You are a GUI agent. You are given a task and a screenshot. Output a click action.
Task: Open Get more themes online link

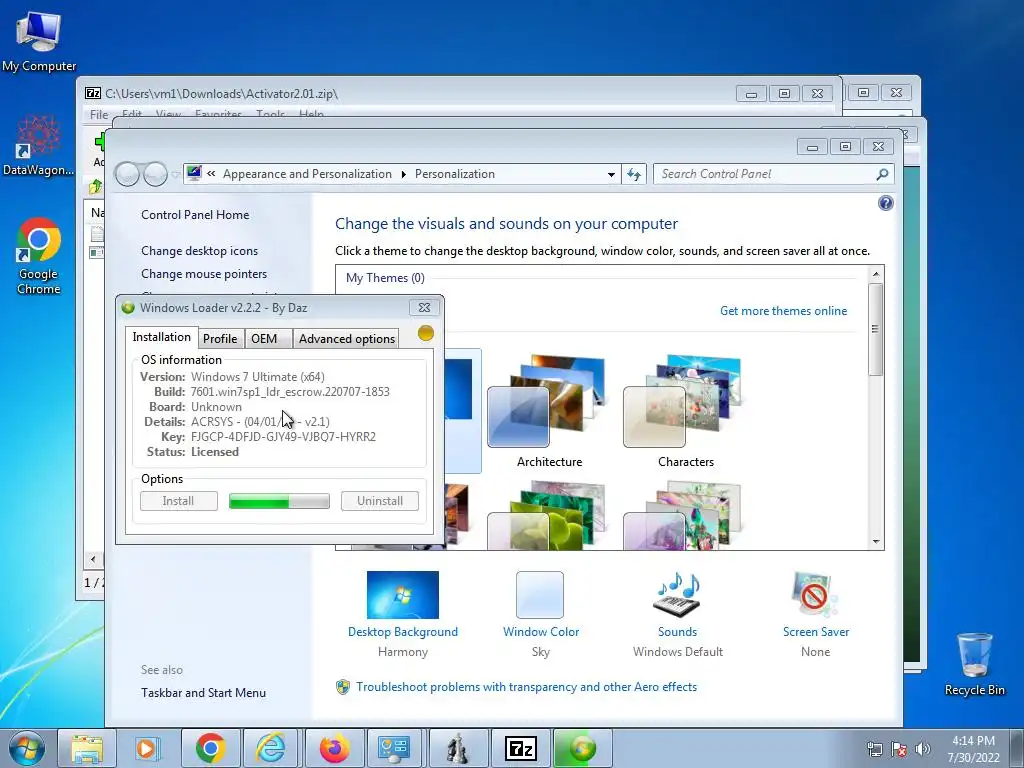point(783,311)
